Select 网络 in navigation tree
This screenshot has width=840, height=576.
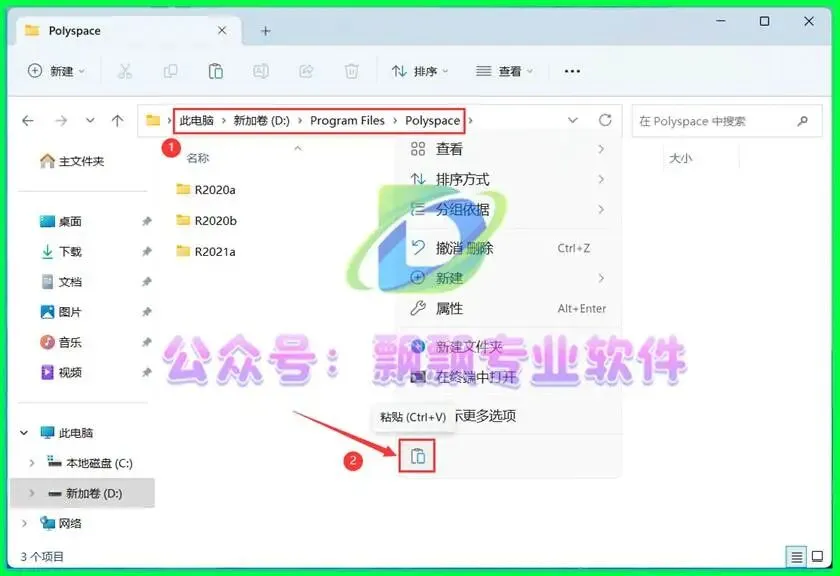click(61, 523)
